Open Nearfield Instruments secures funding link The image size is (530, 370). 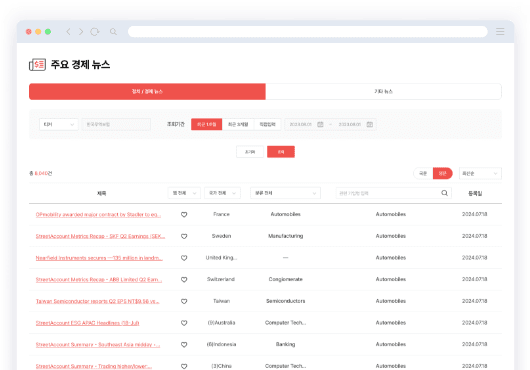tap(99, 258)
